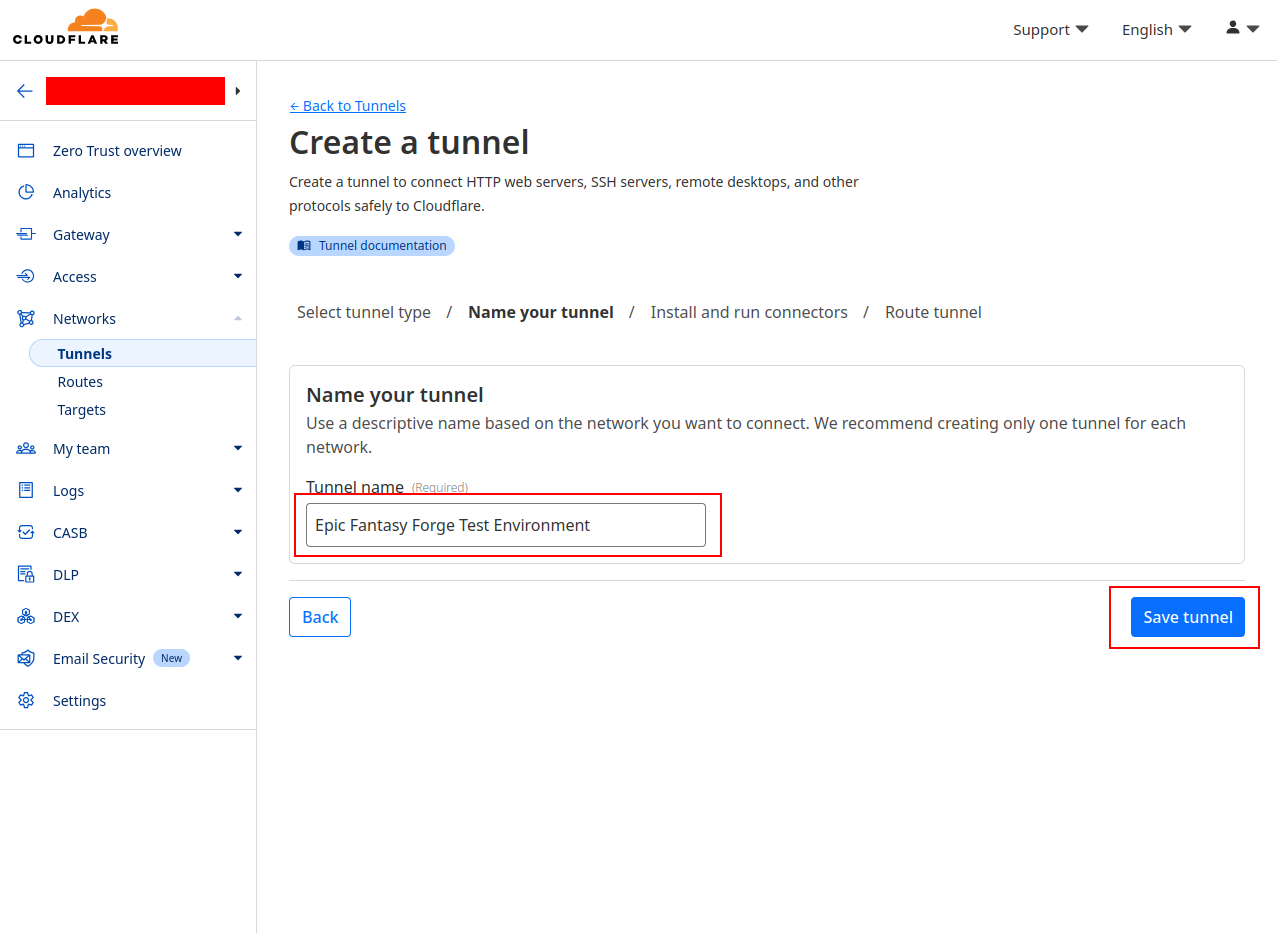Open the account switcher arrow
The width and height of the screenshot is (1277, 933).
click(238, 91)
